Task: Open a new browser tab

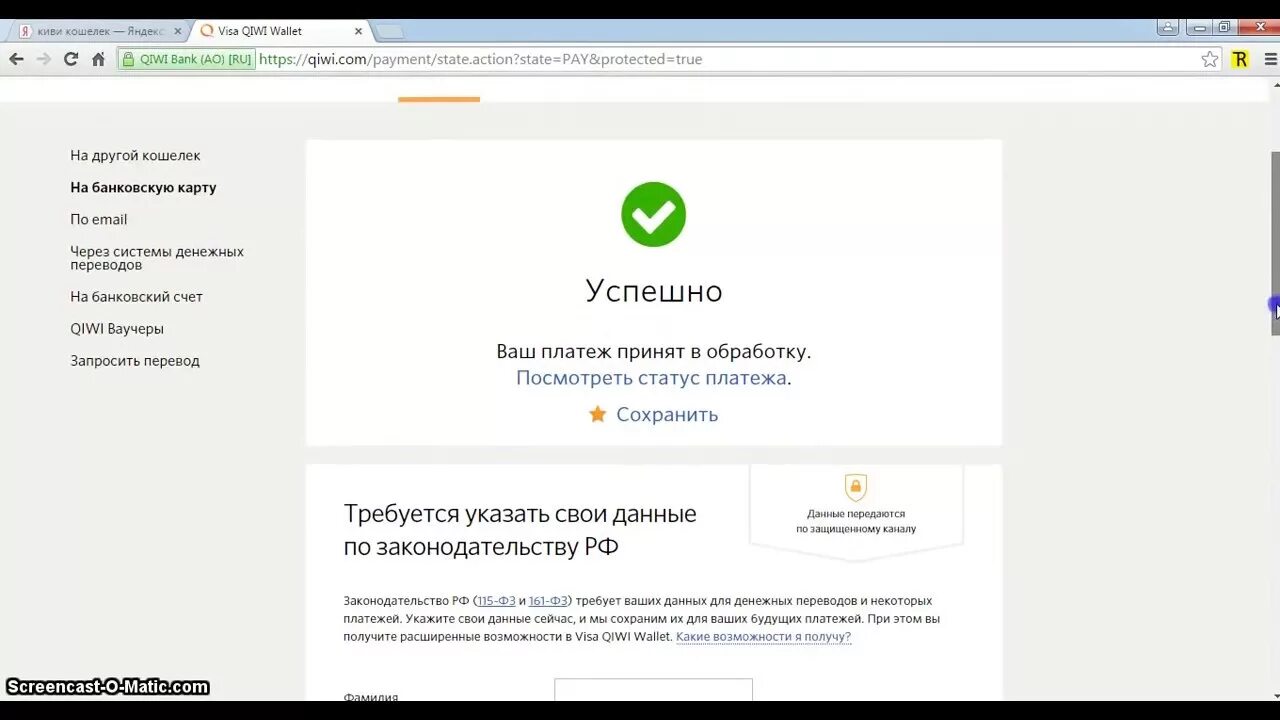Action: point(389,31)
